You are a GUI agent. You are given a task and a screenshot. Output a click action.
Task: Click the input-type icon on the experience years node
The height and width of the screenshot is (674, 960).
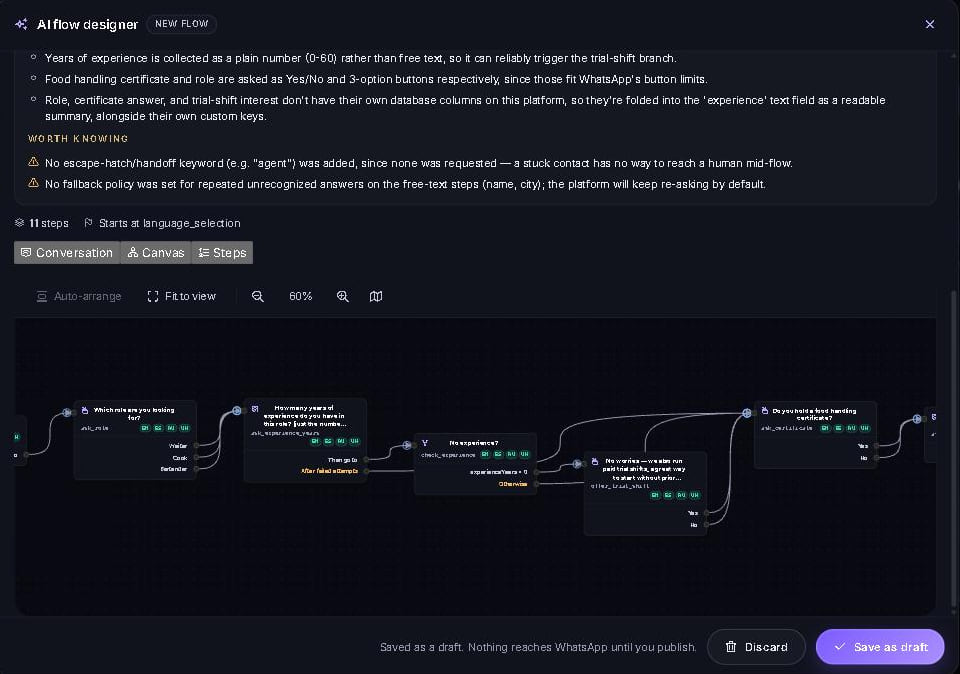click(255, 408)
